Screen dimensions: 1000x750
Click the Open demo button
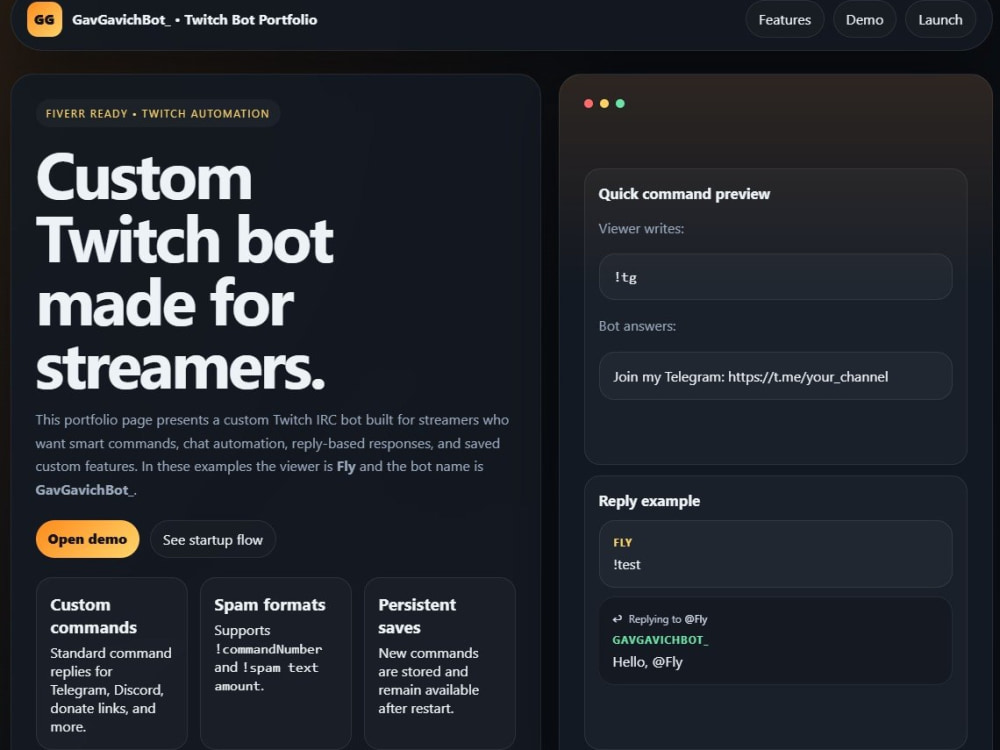coord(87,539)
